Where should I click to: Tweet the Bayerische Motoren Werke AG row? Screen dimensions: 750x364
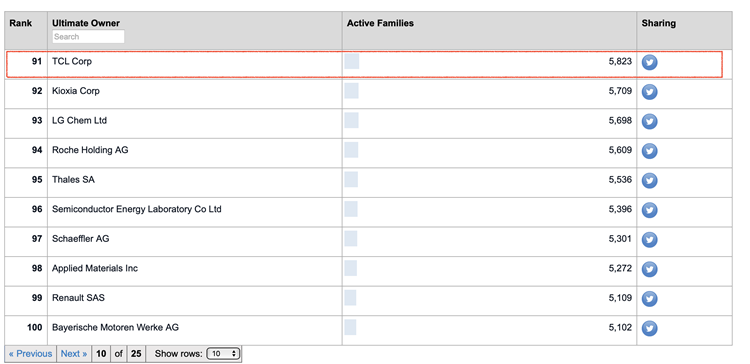click(649, 329)
